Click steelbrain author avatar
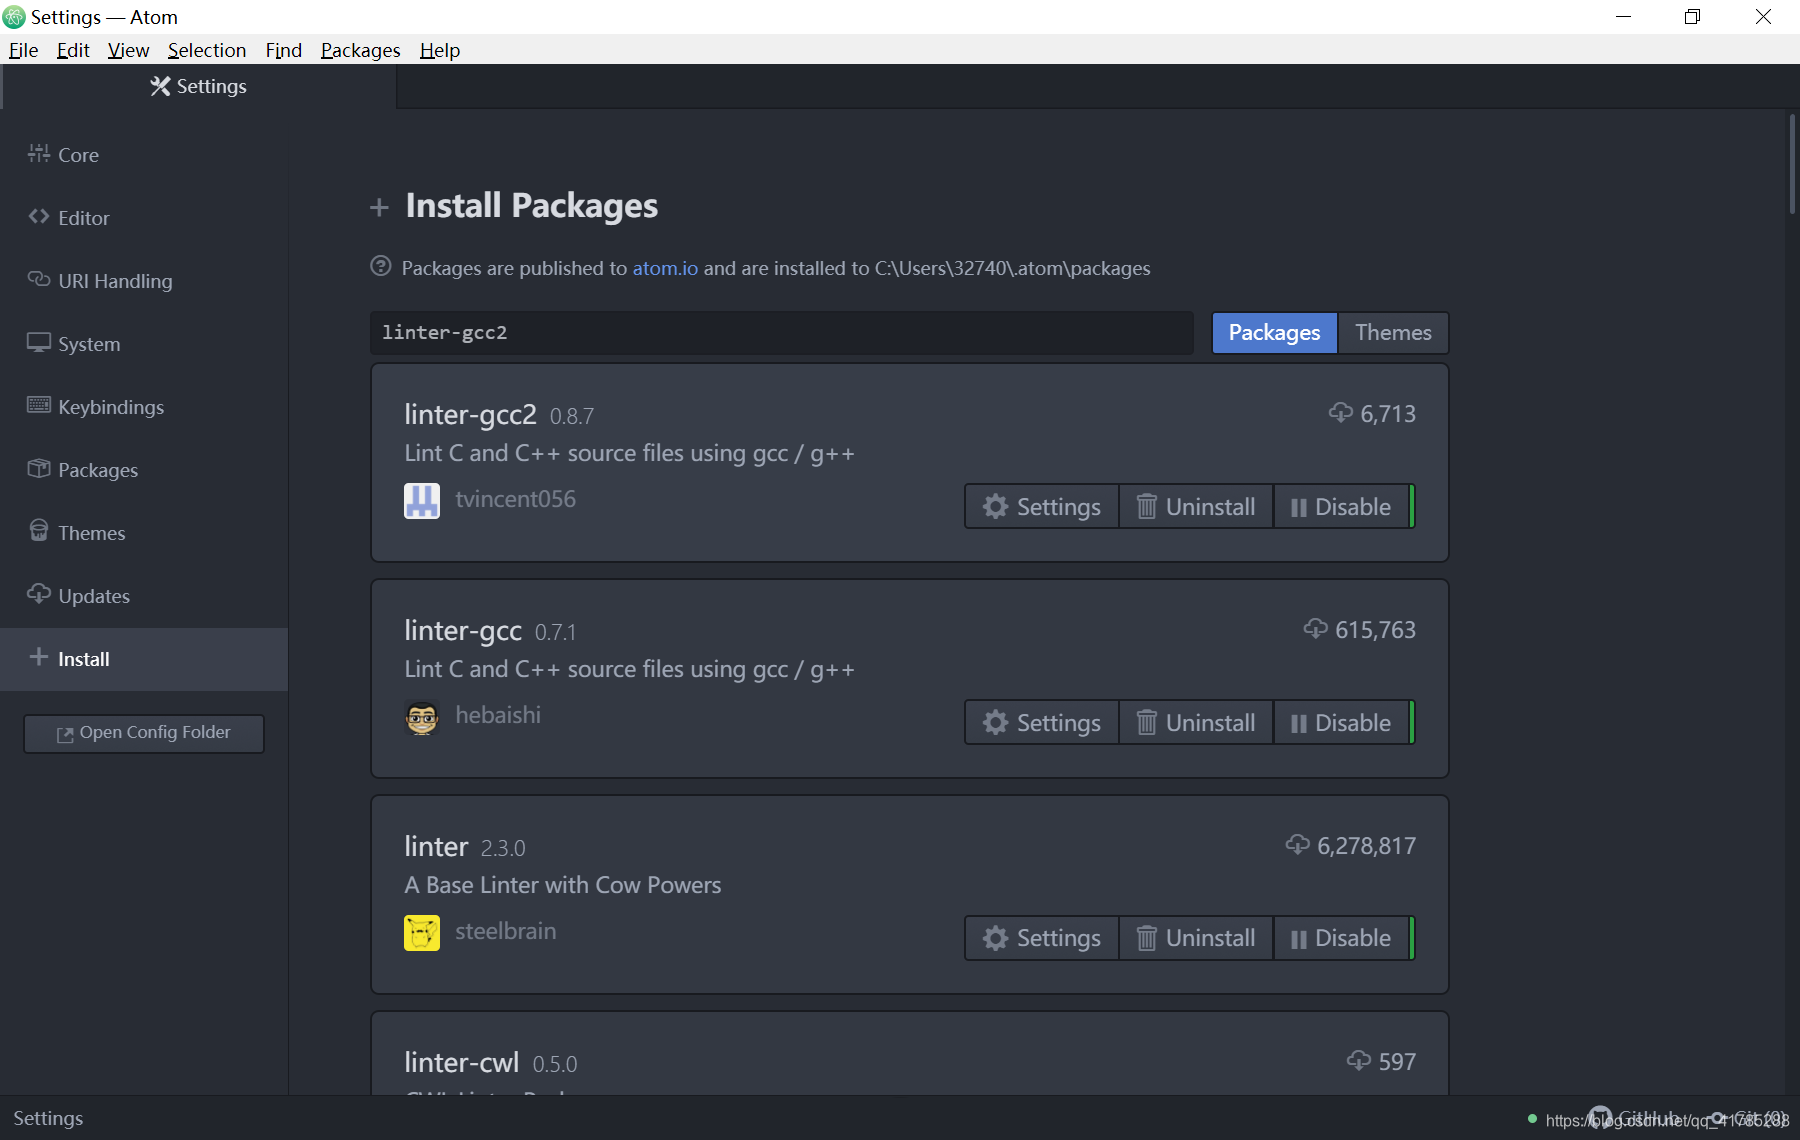 click(422, 932)
